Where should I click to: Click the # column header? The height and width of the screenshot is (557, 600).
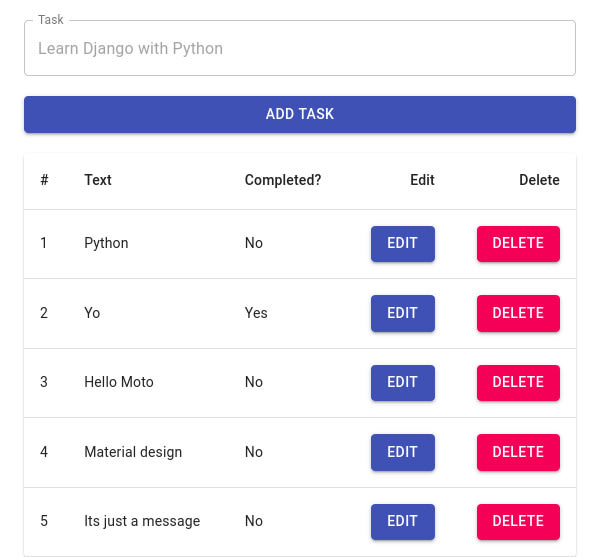tap(44, 180)
